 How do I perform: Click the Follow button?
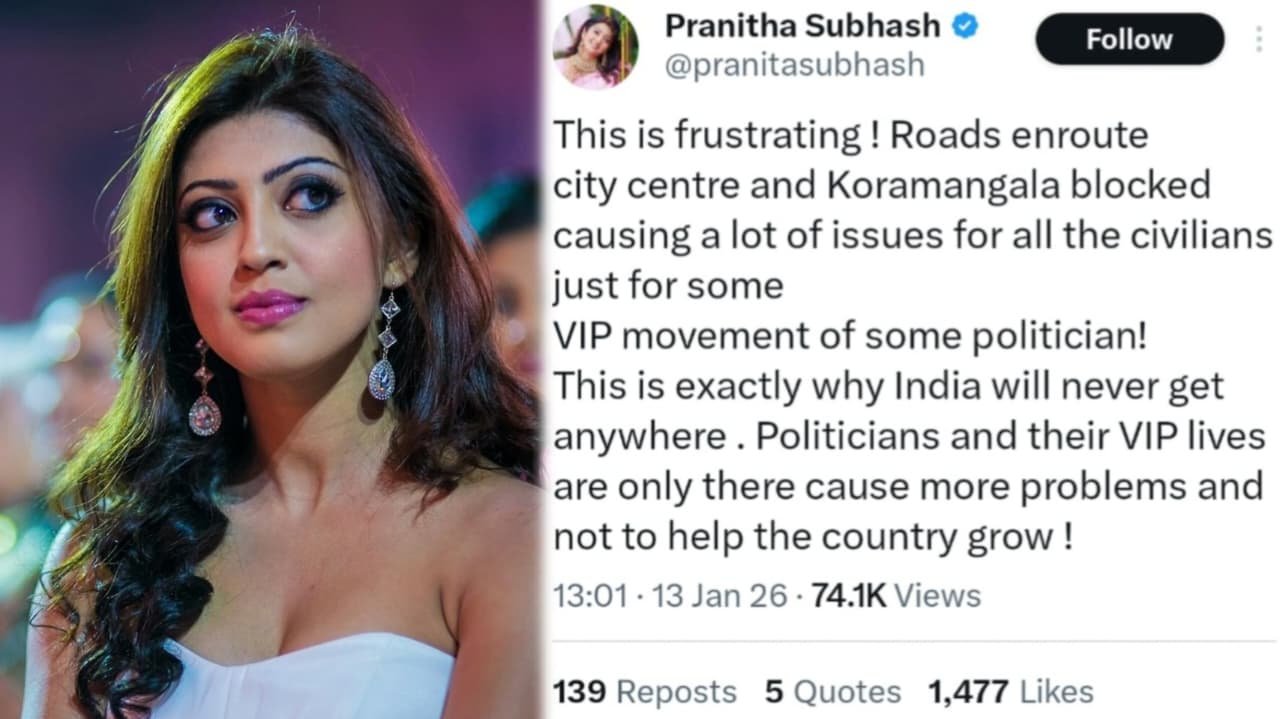pyautogui.click(x=1129, y=40)
